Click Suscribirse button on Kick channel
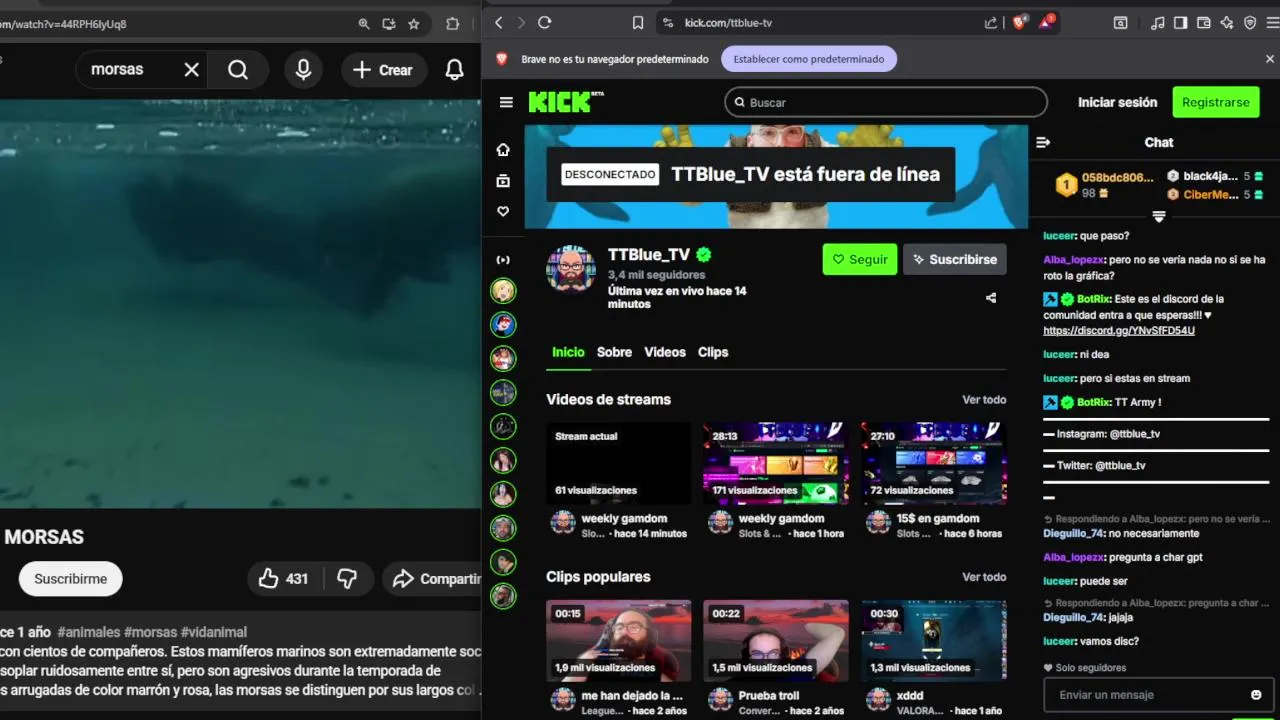 (955, 259)
